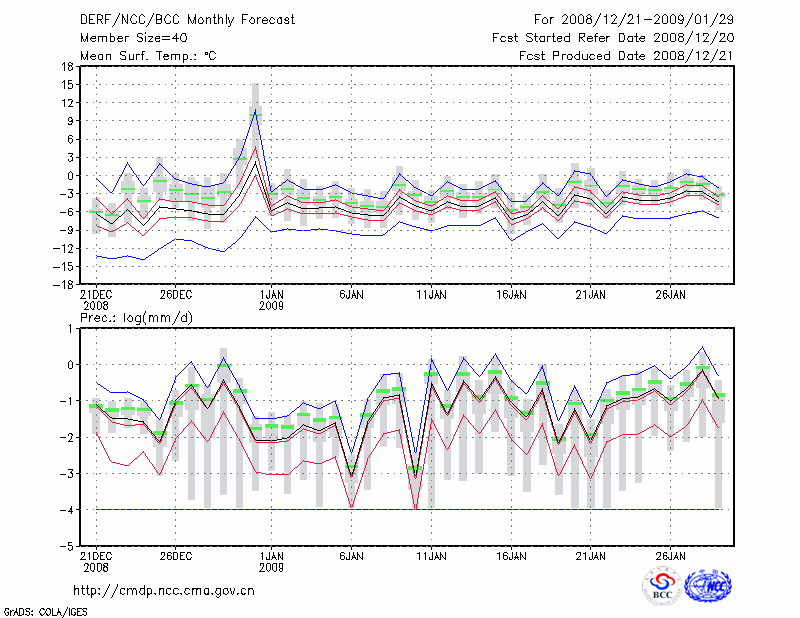This screenshot has height=618, width=800.
Task: Click 1JAN 2009 on the temperature chart axis
Action: 270,300
